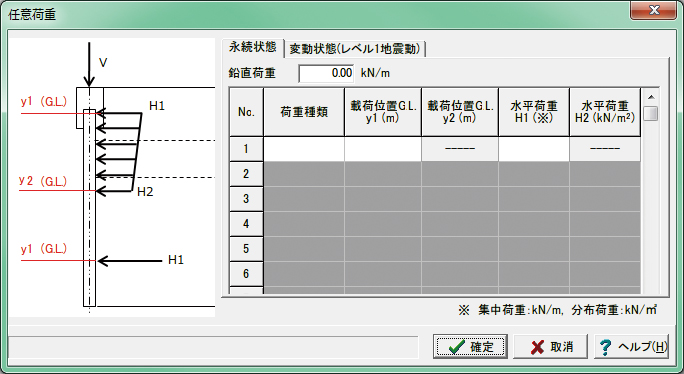Open help with the ヘルプ(H) button
The image size is (684, 374).
631,347
